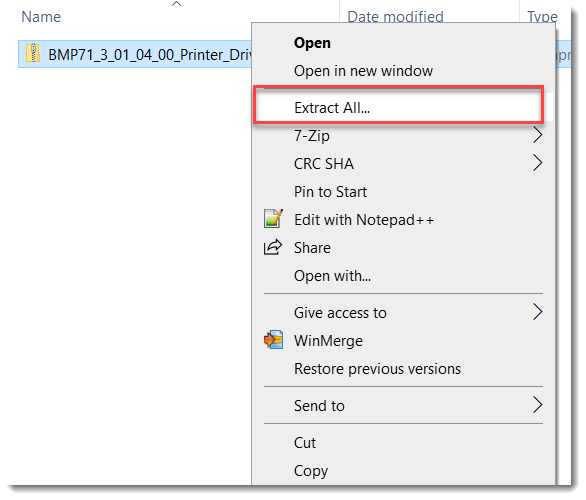Click the Type column header

coord(542,17)
